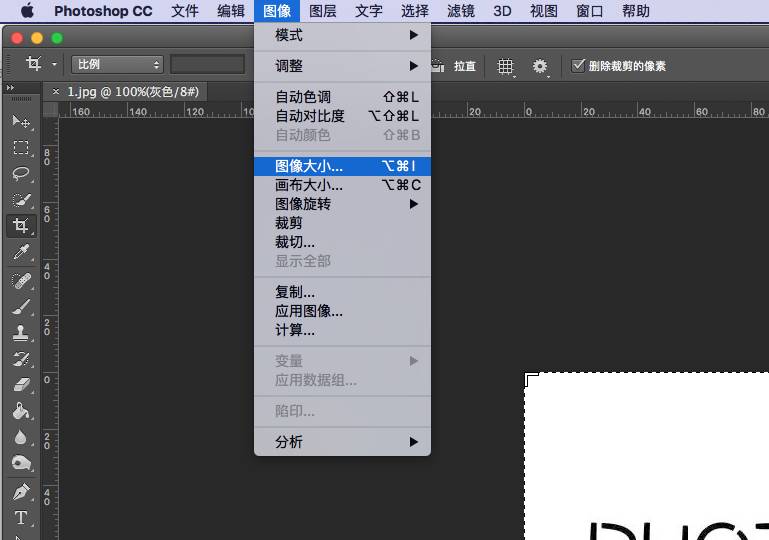The height and width of the screenshot is (540, 769).
Task: Choose 复制... menu entry
Action: pos(342,292)
